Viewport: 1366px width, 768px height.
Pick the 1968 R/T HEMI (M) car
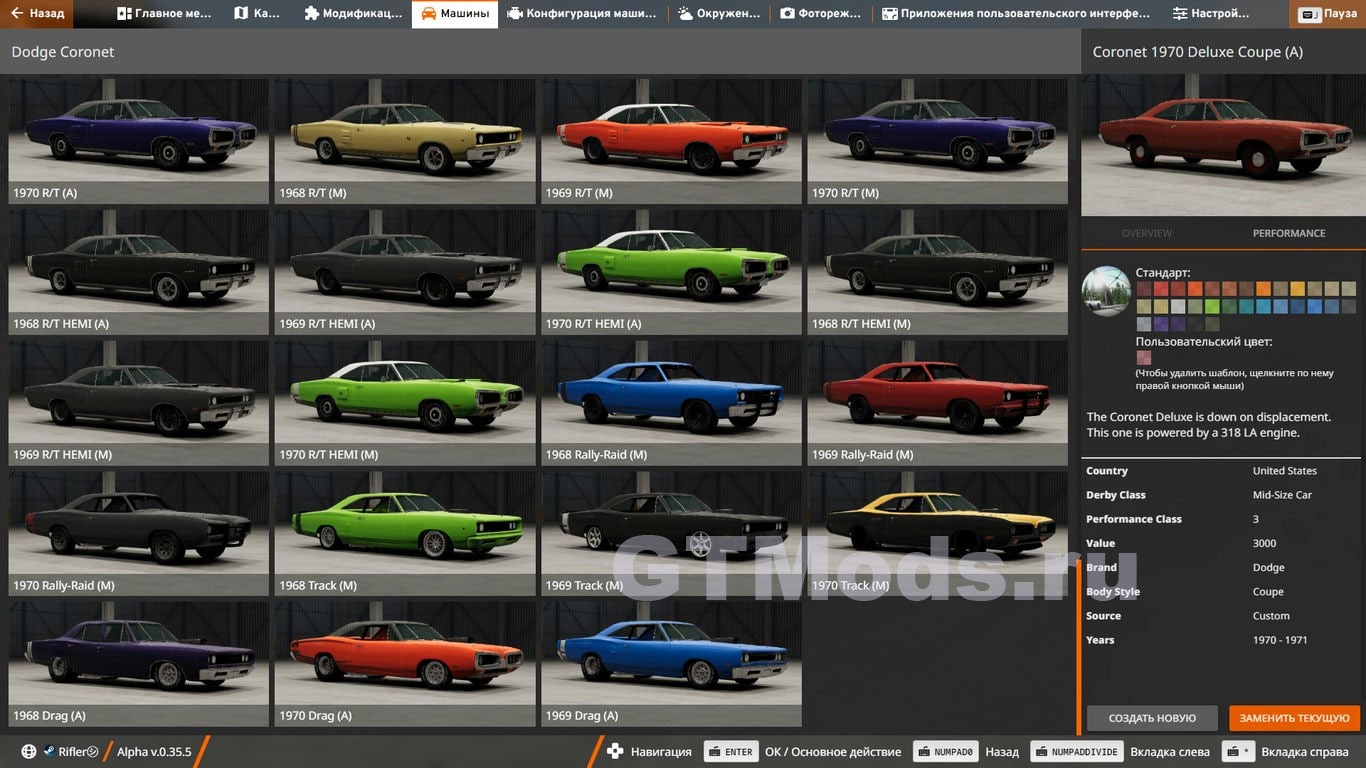pos(938,272)
